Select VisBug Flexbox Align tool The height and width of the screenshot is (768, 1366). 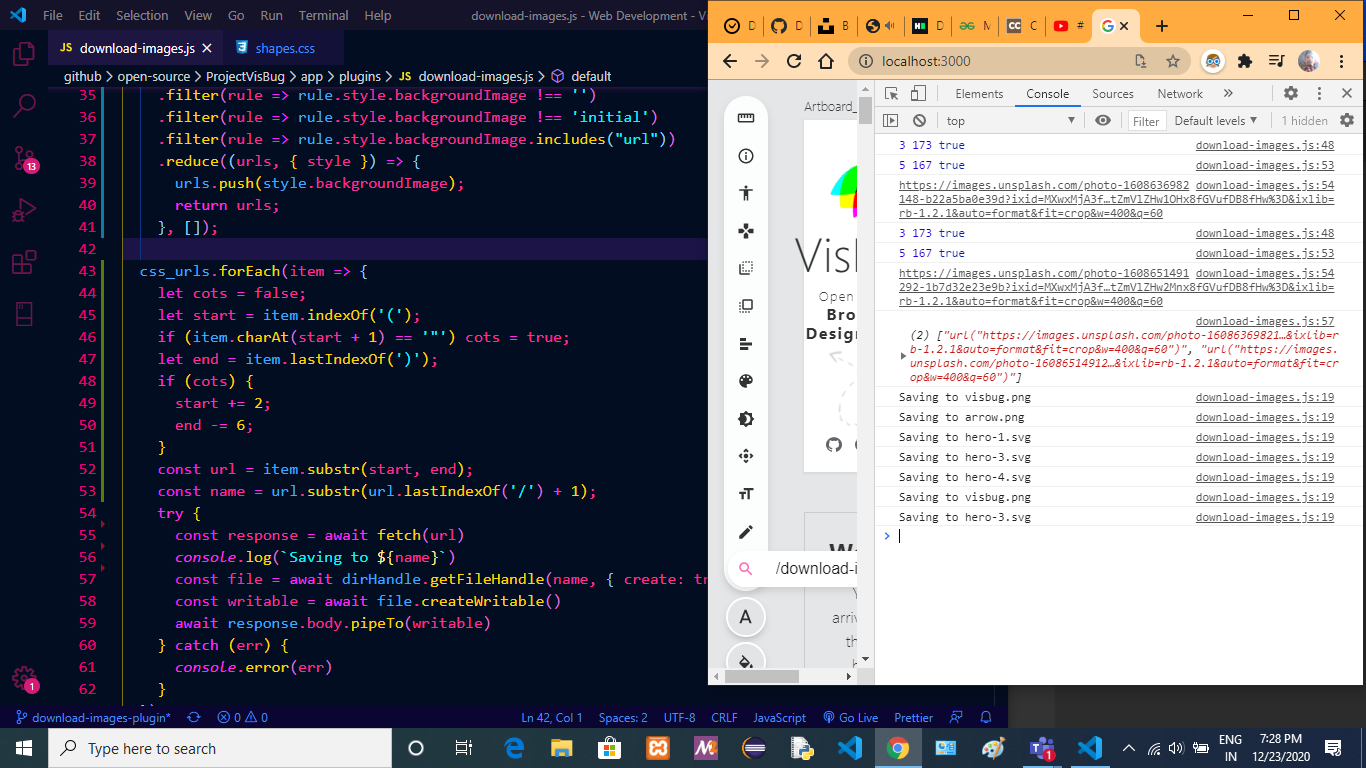pos(745,344)
